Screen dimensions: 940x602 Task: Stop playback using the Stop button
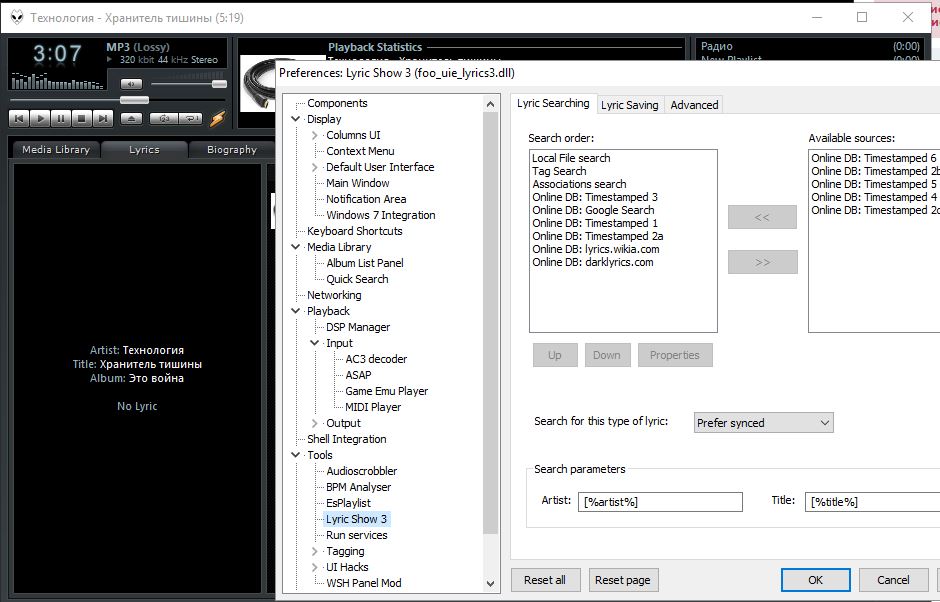pos(82,118)
